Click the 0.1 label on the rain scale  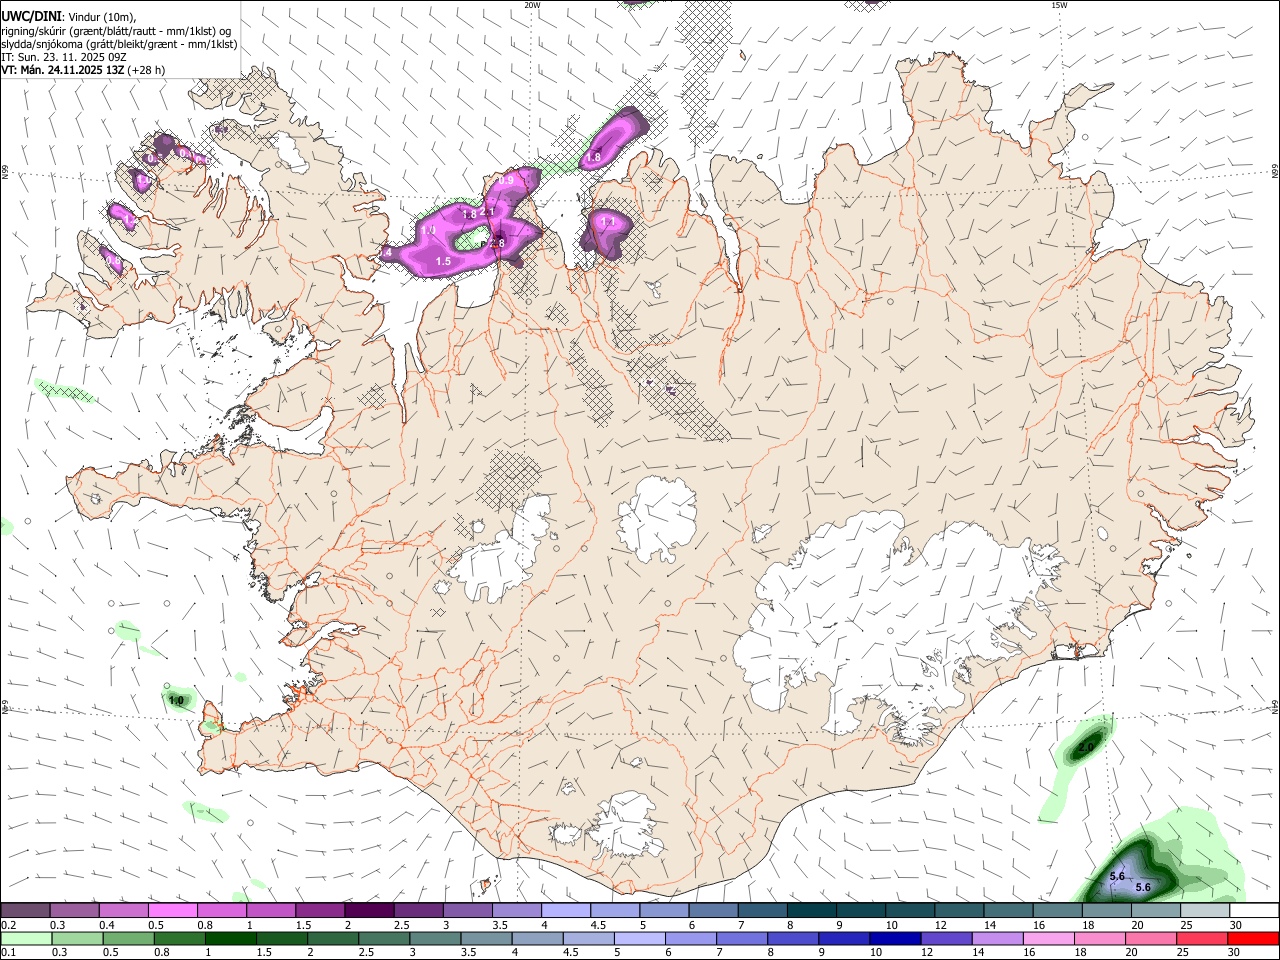[x=9, y=952]
